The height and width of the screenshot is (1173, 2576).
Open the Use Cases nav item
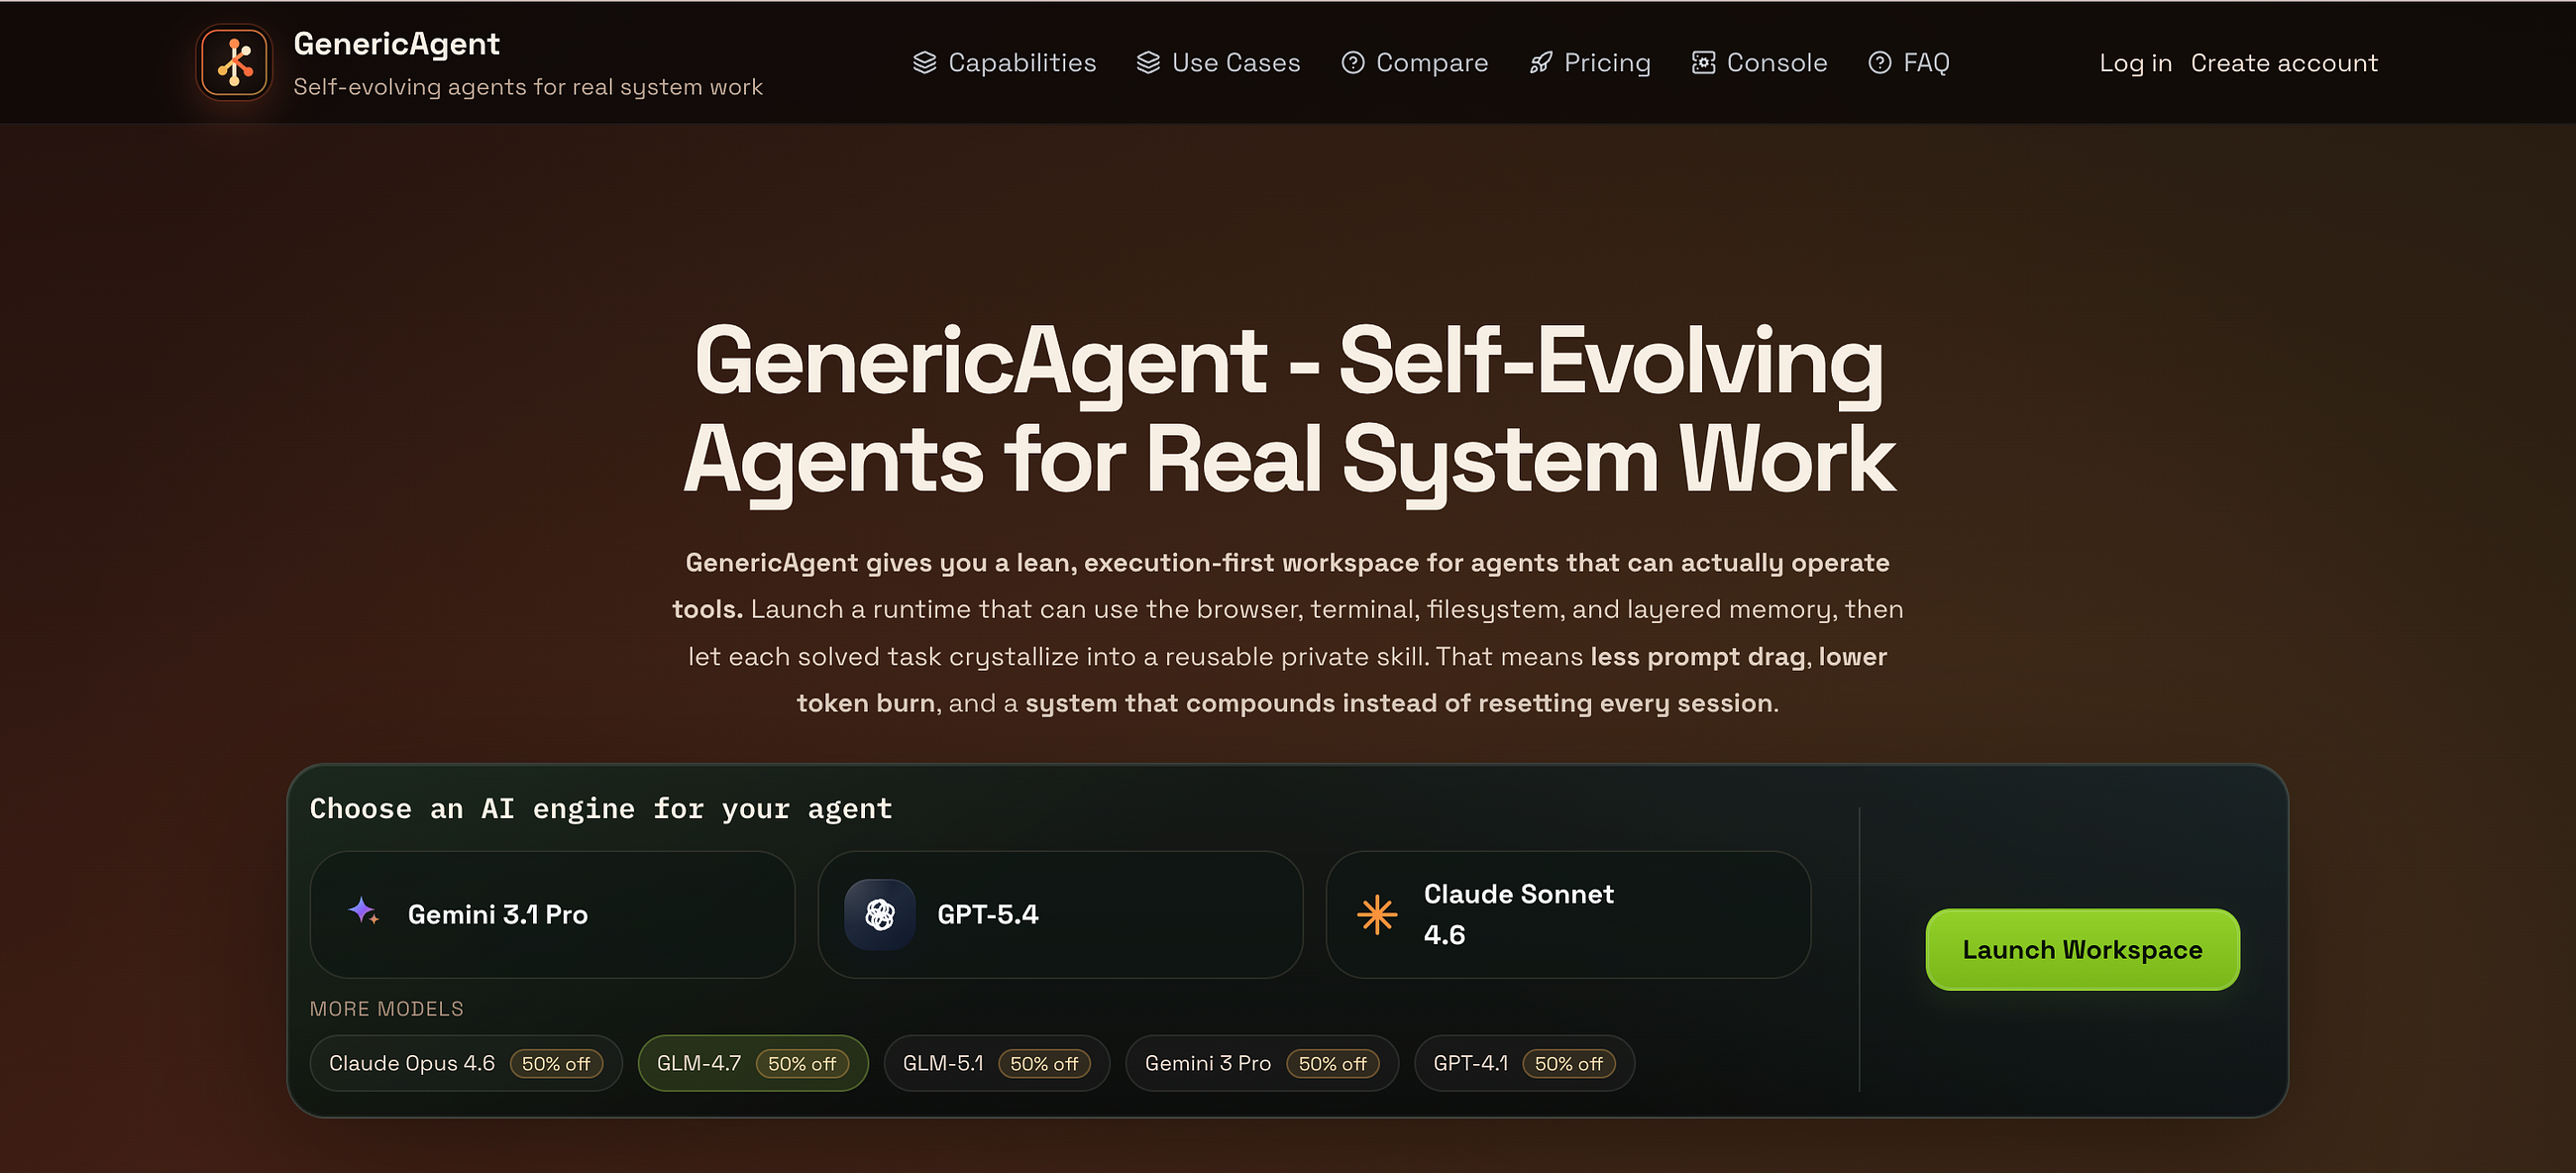pos(1219,63)
